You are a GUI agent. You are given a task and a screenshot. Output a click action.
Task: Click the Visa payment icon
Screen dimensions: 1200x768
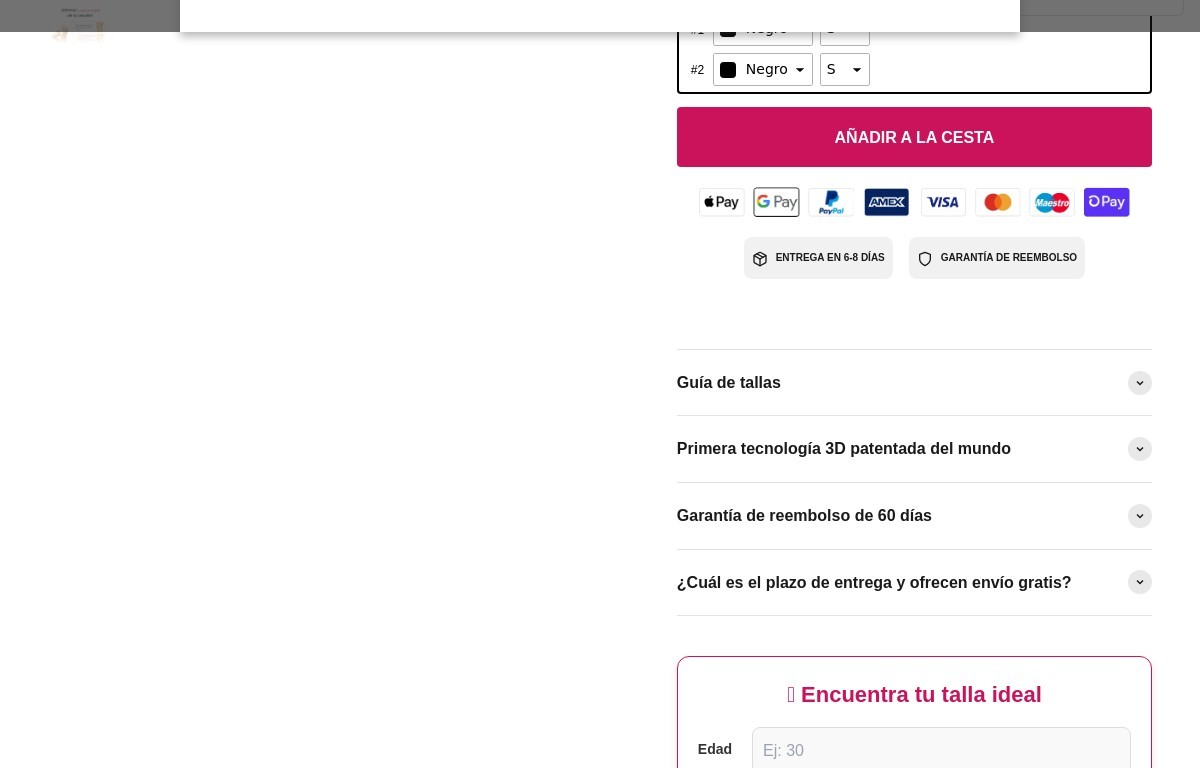[943, 202]
